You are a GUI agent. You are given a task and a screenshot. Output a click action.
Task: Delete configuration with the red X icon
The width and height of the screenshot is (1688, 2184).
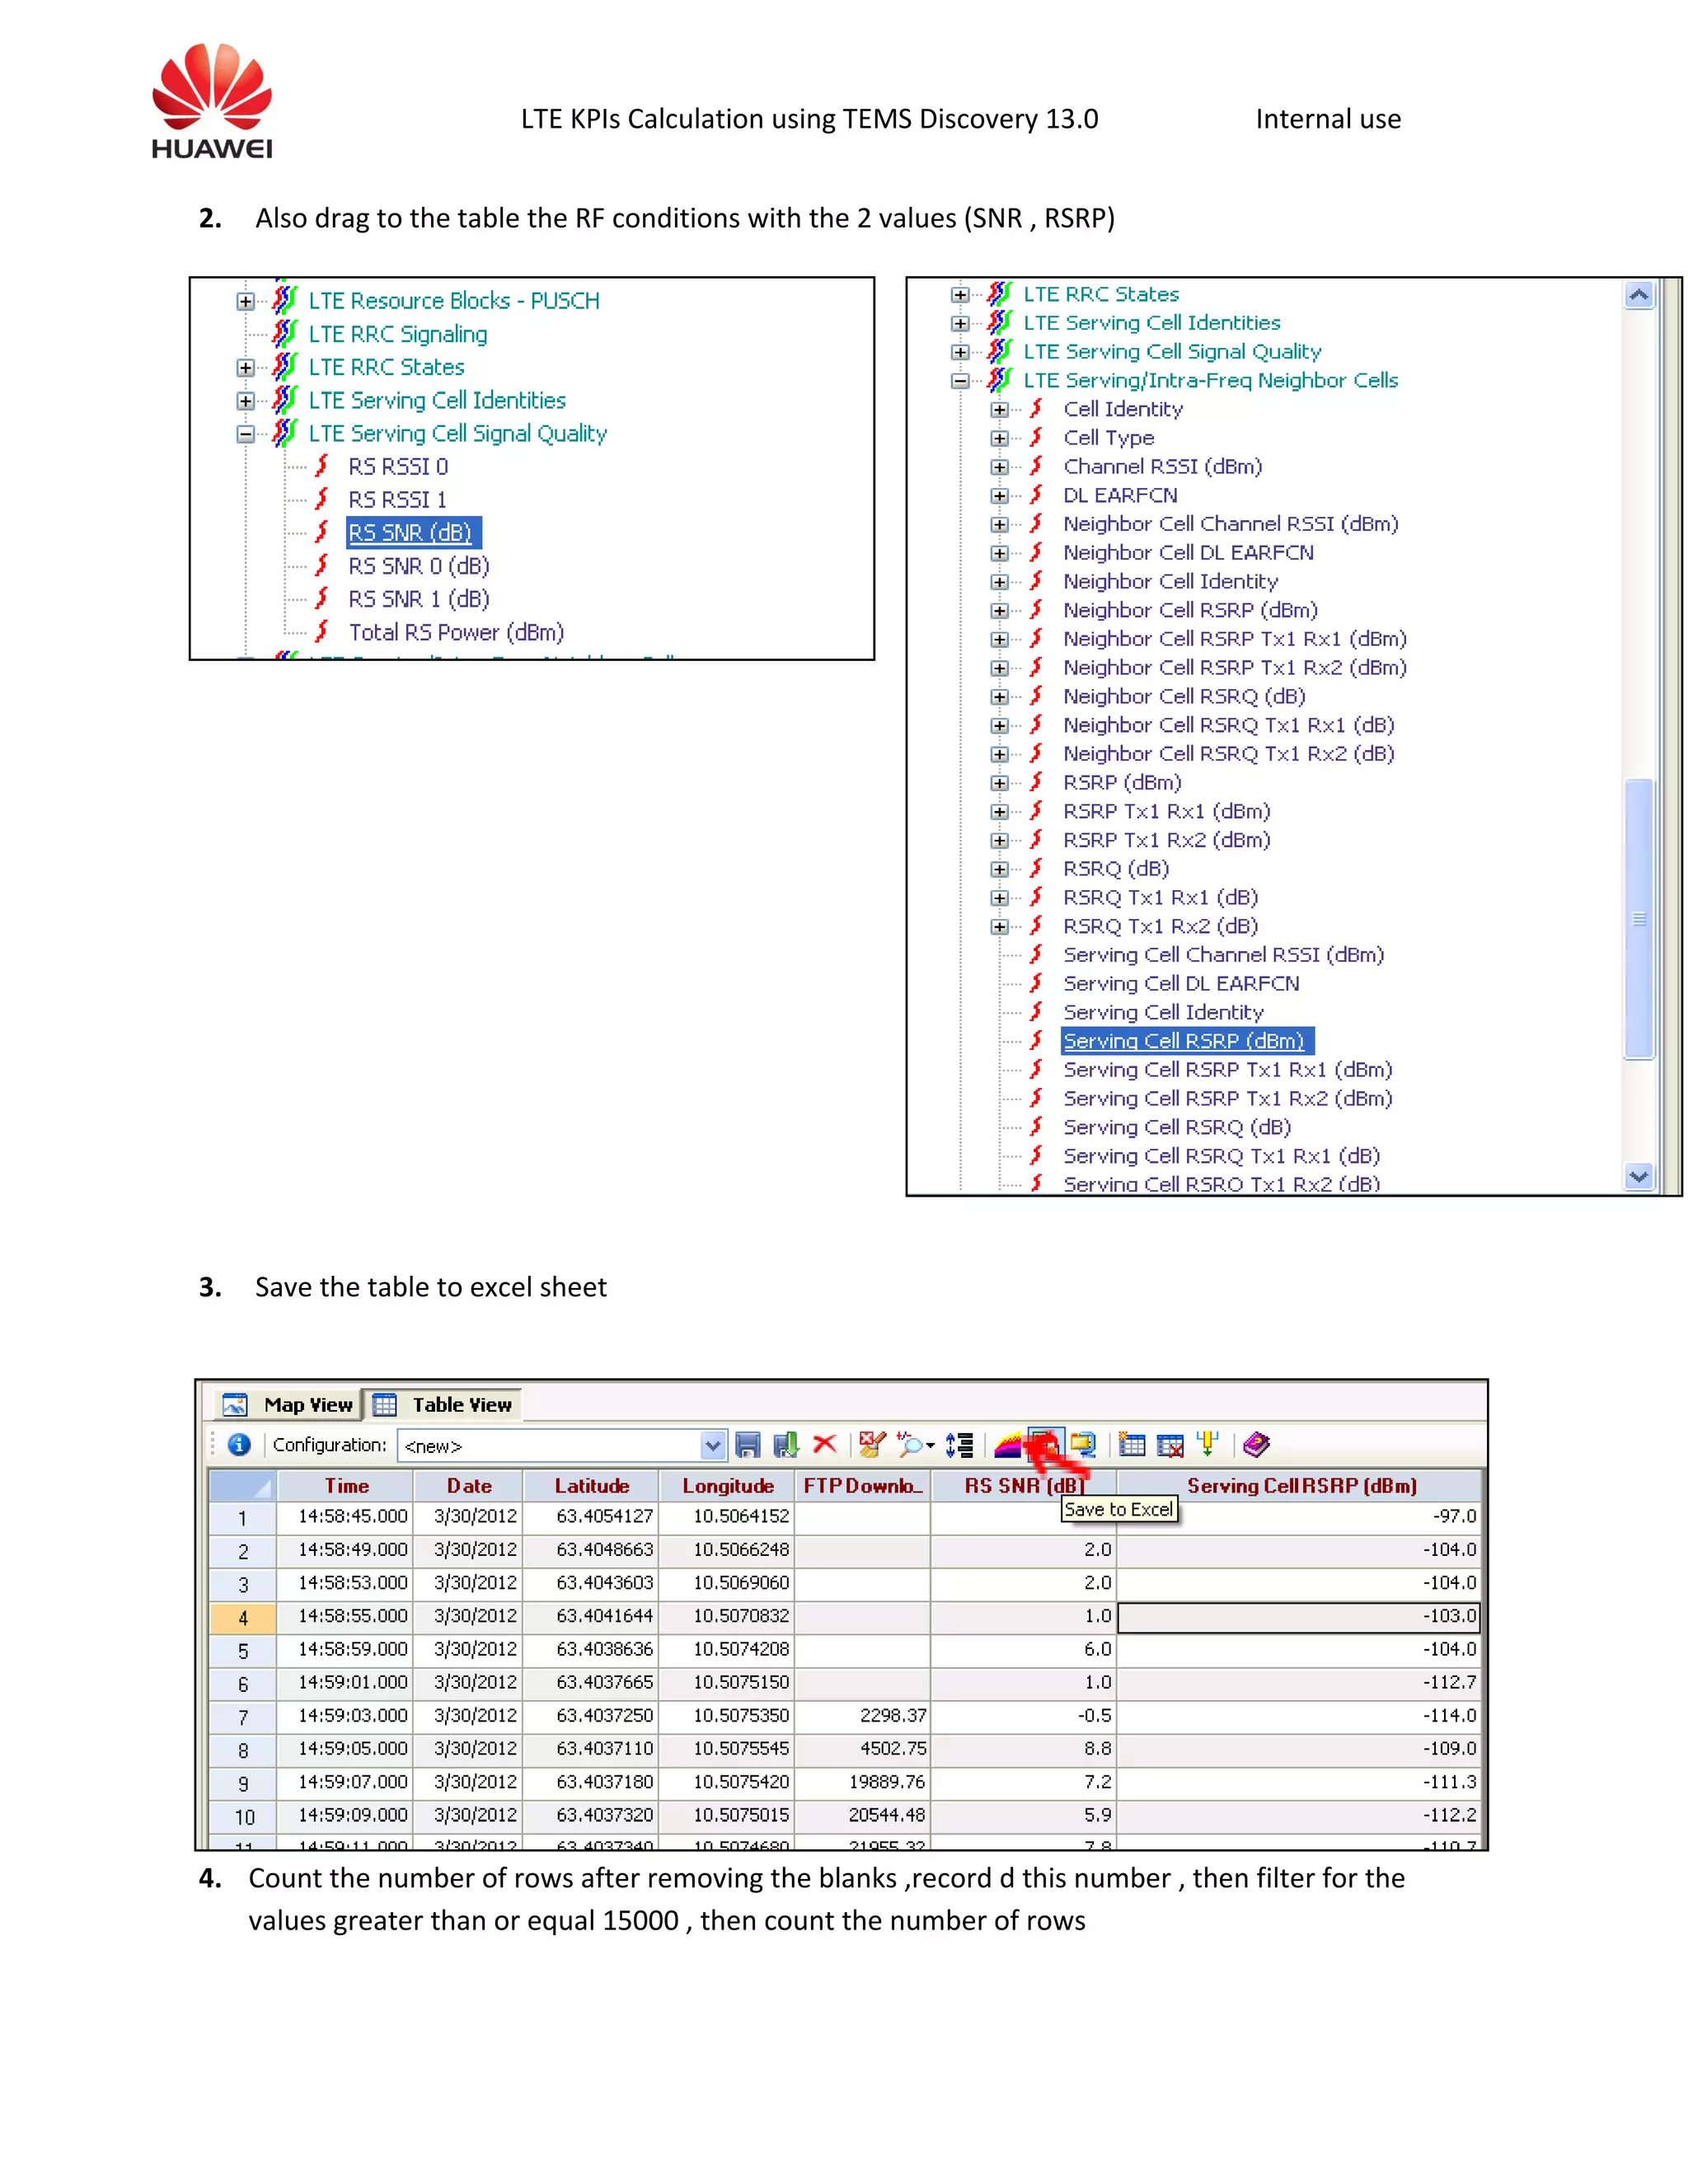click(824, 1443)
